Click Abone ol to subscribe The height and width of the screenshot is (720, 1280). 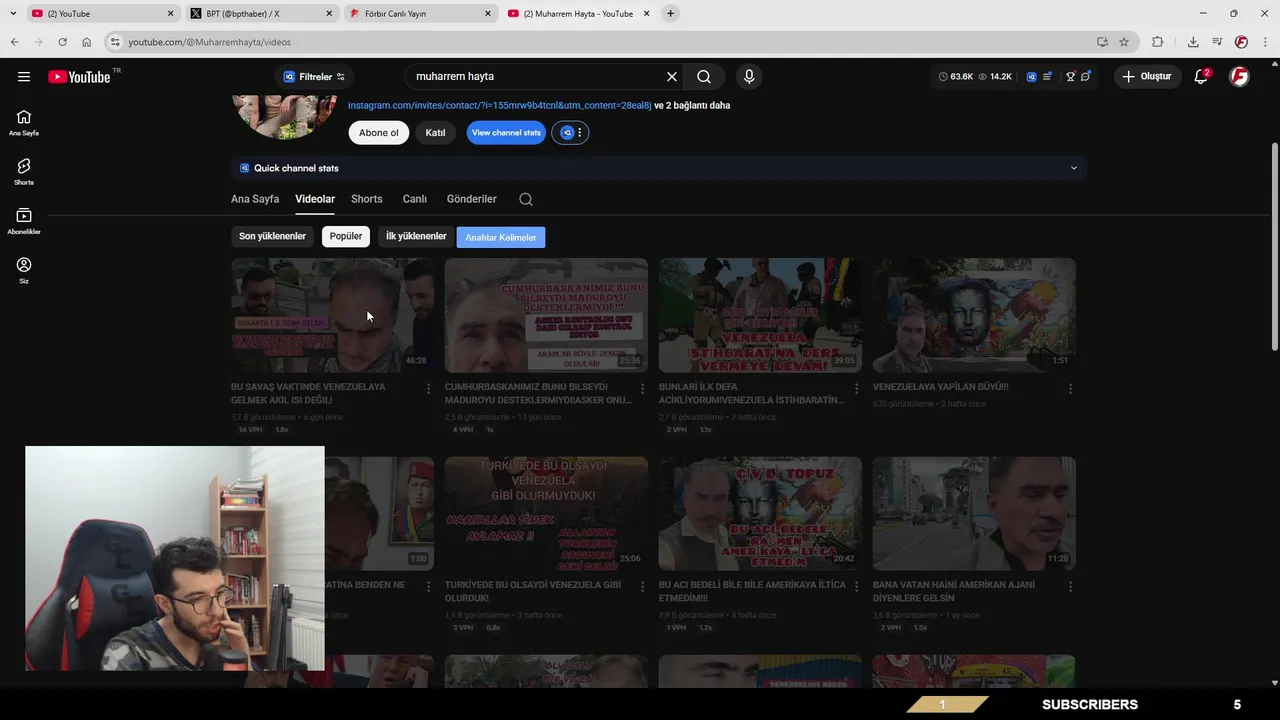pos(379,133)
